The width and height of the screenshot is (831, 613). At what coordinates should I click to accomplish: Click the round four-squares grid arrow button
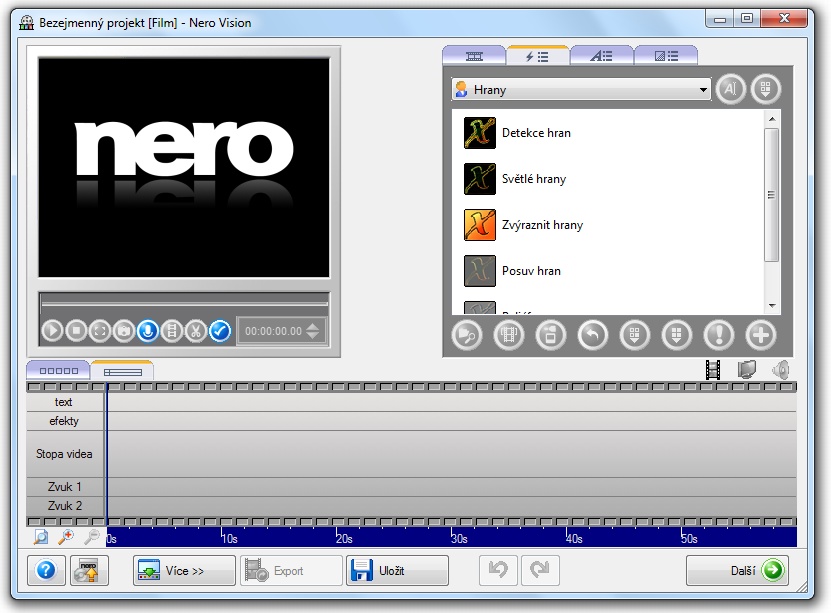(x=634, y=335)
